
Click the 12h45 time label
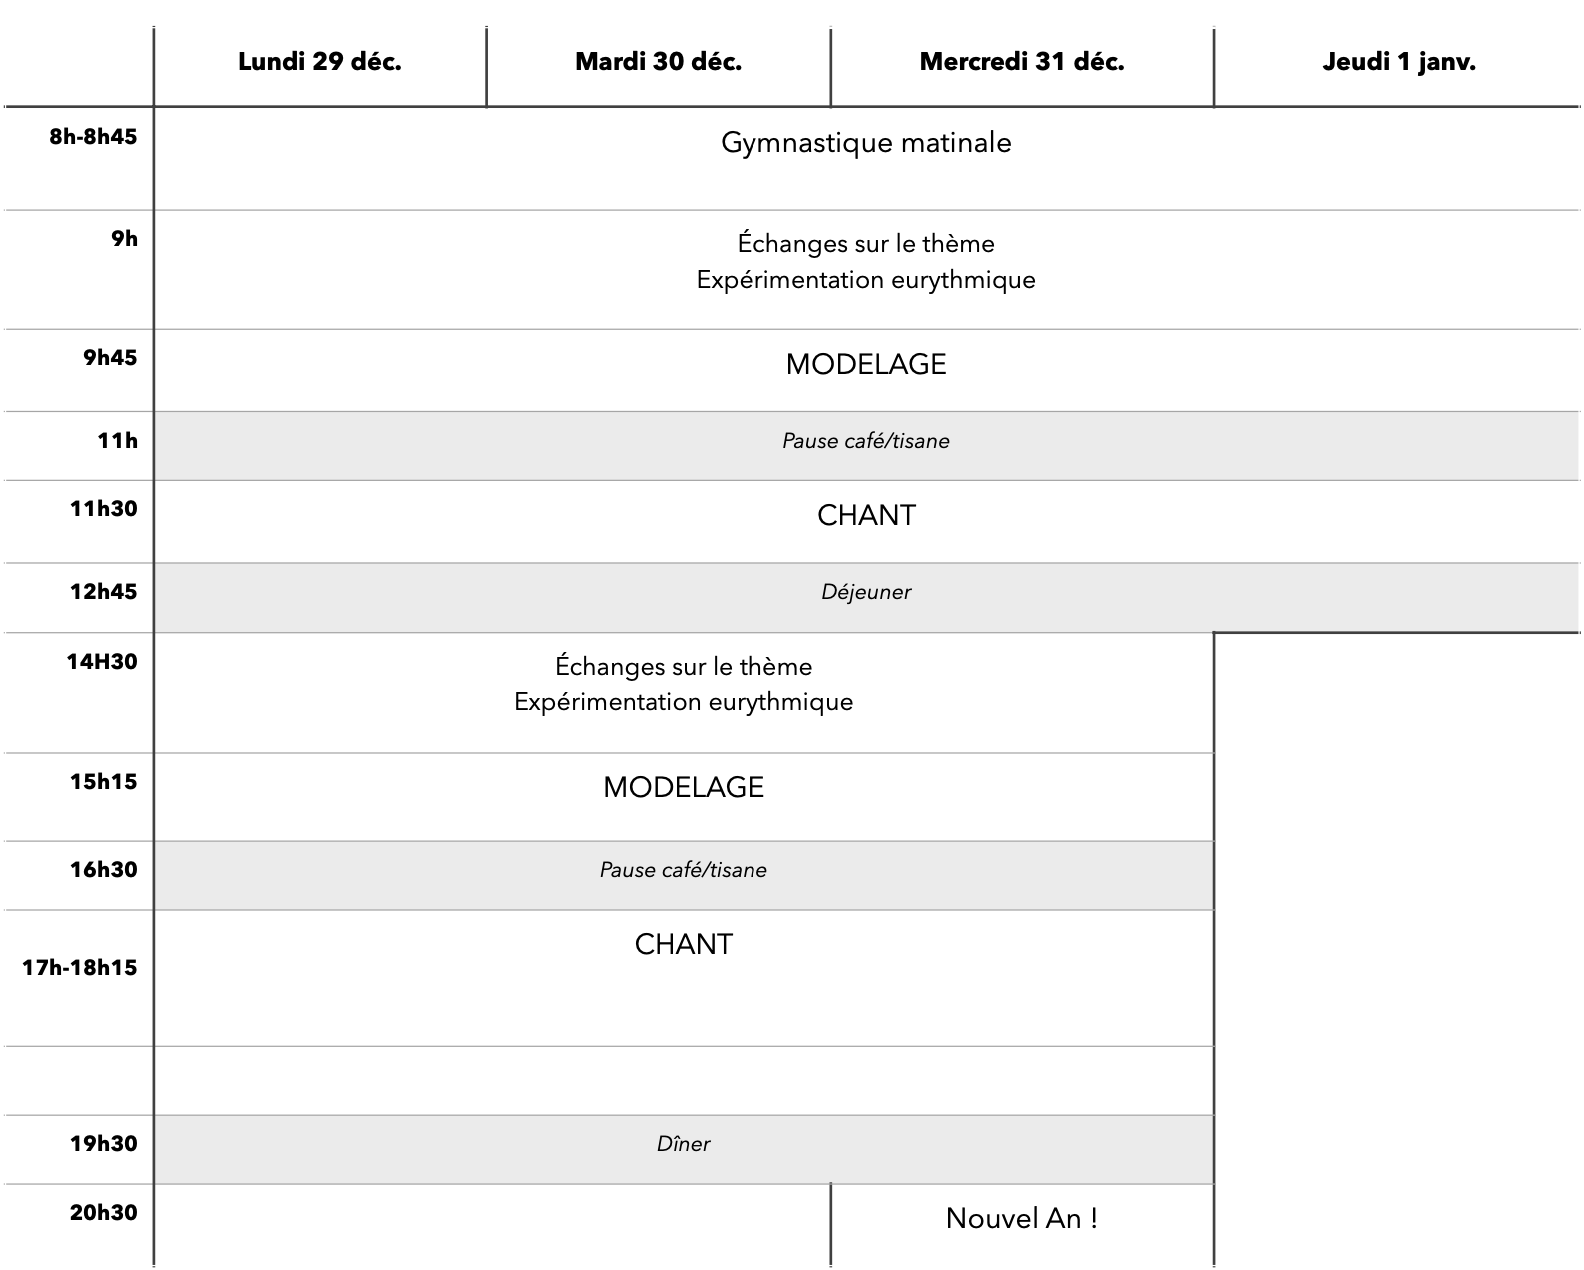pyautogui.click(x=103, y=592)
